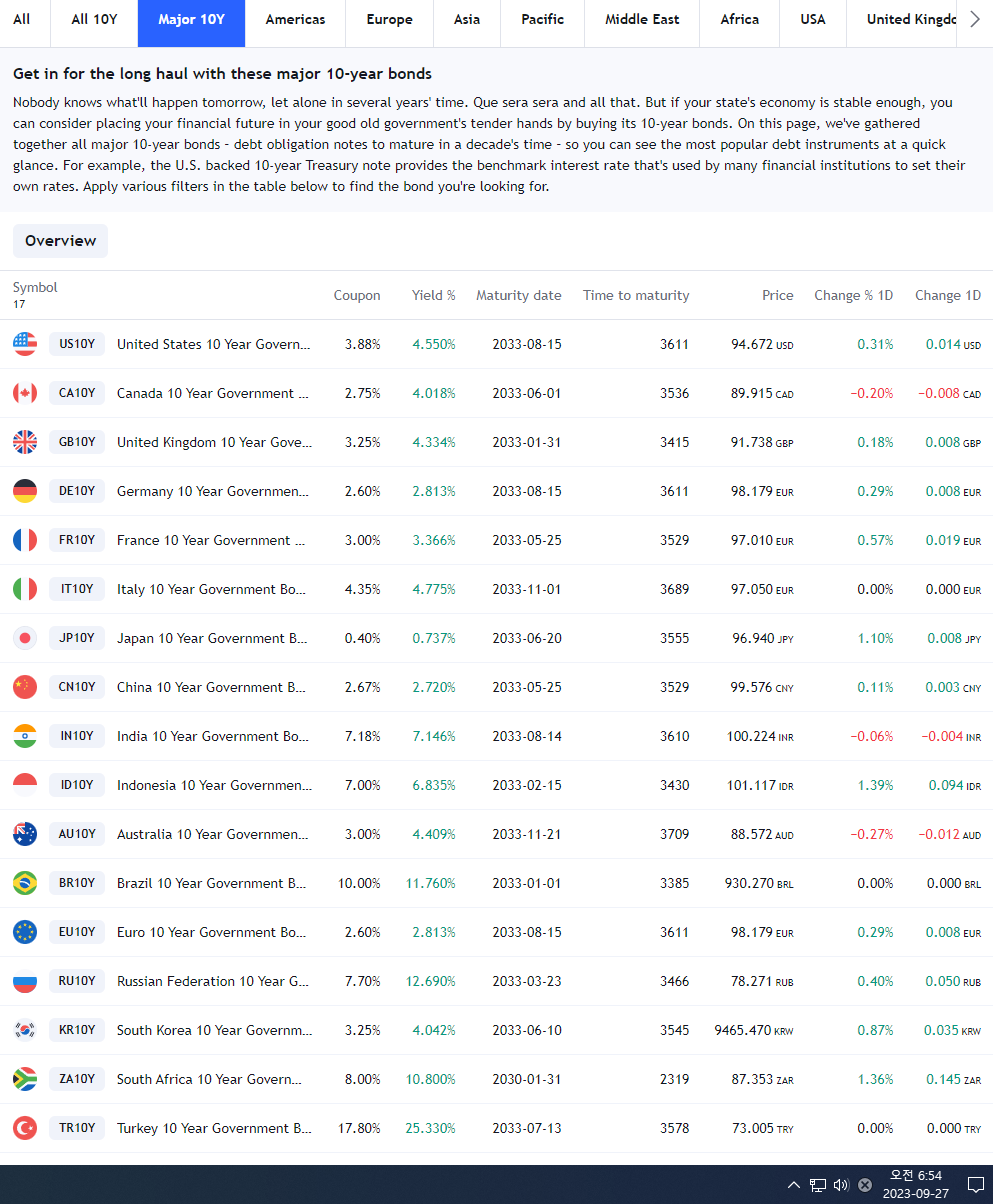This screenshot has width=993, height=1204.
Task: Open Brazil 10 Year Government bond name
Action: tap(212, 883)
